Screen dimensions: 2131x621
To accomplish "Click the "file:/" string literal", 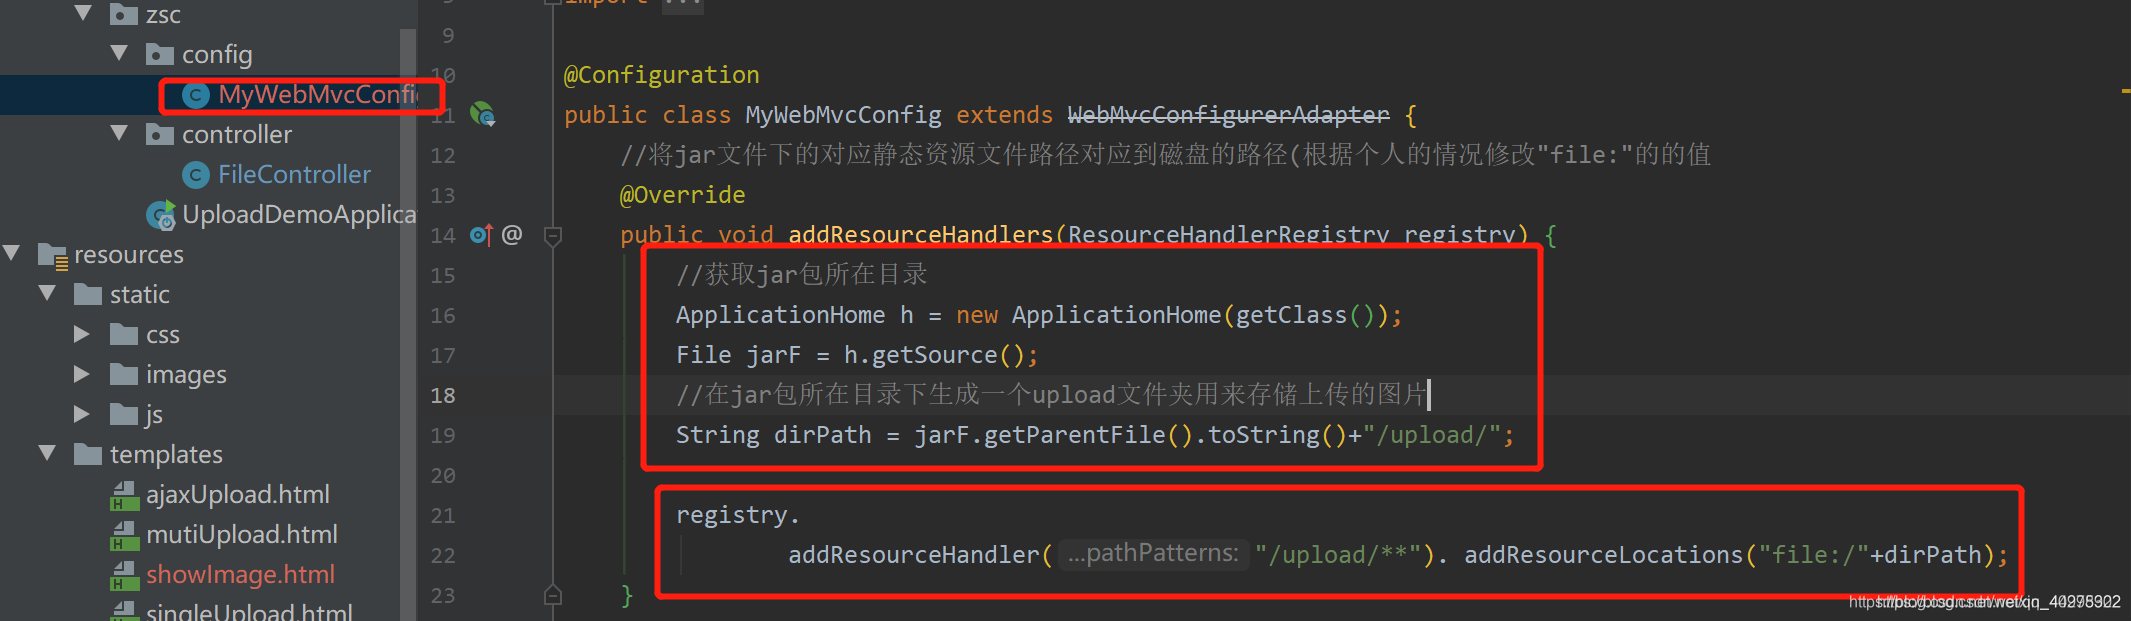I will tap(1813, 555).
